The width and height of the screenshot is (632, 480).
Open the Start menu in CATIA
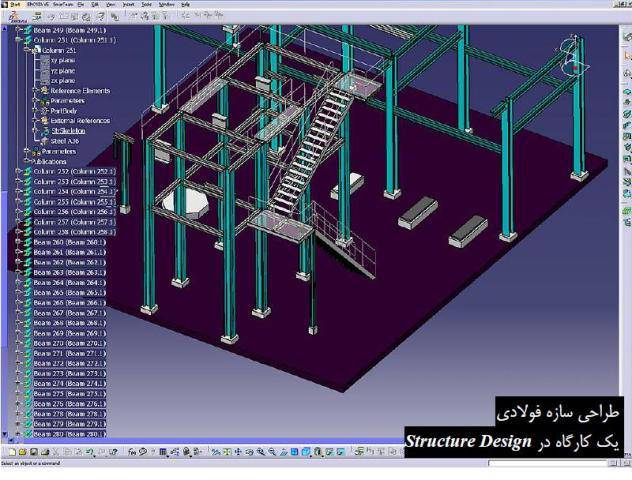click(x=15, y=4)
